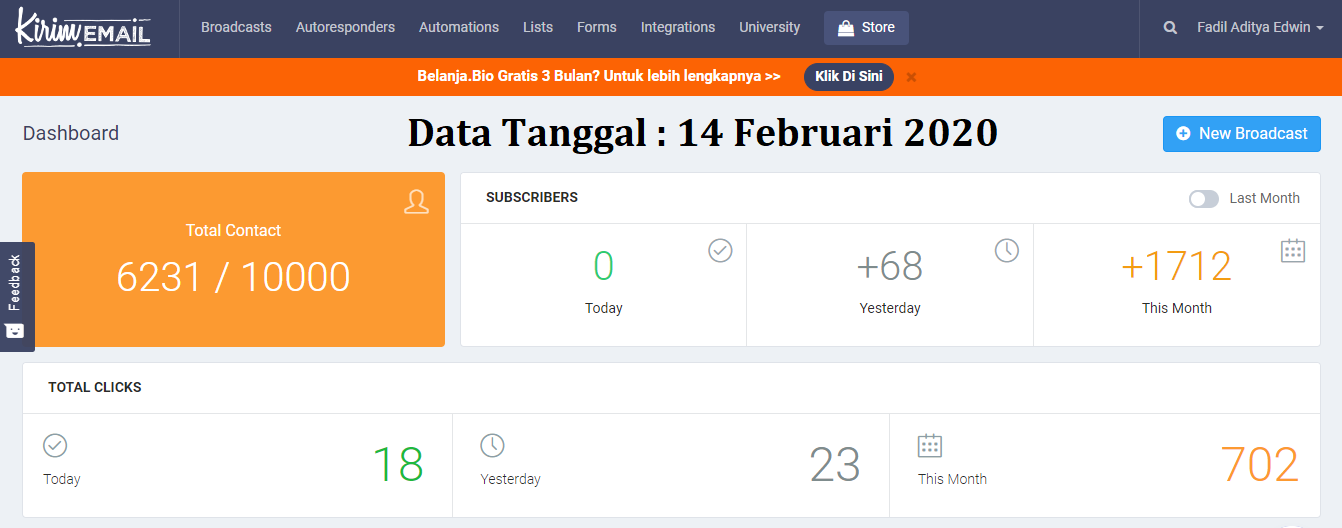Open the Fadil Aditya Edwin account dropdown
Screen dimensions: 1342x528
(1259, 28)
